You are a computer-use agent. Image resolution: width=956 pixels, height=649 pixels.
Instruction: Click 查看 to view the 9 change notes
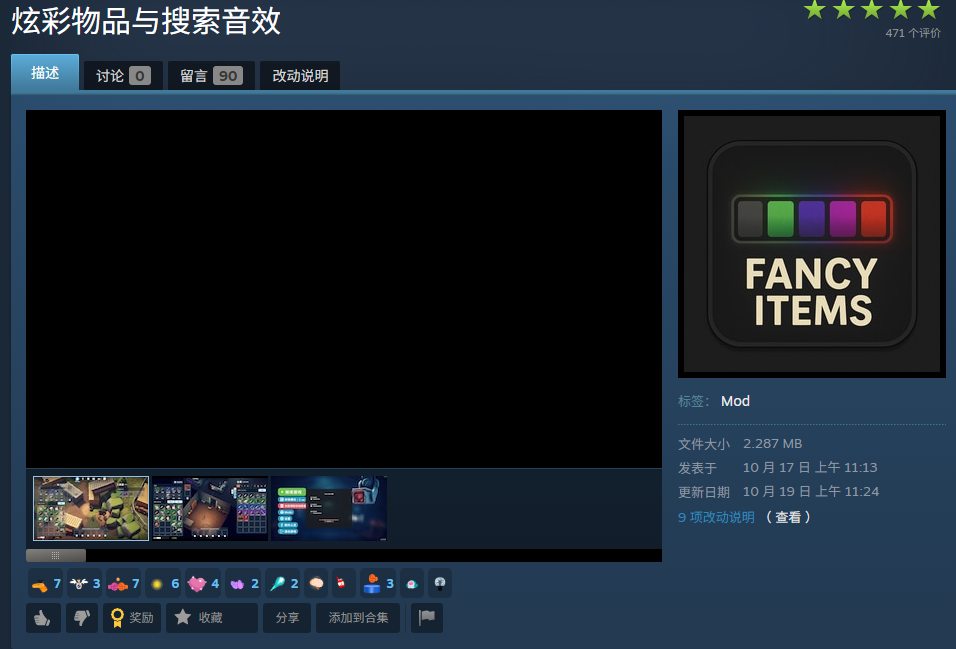pyautogui.click(x=789, y=517)
